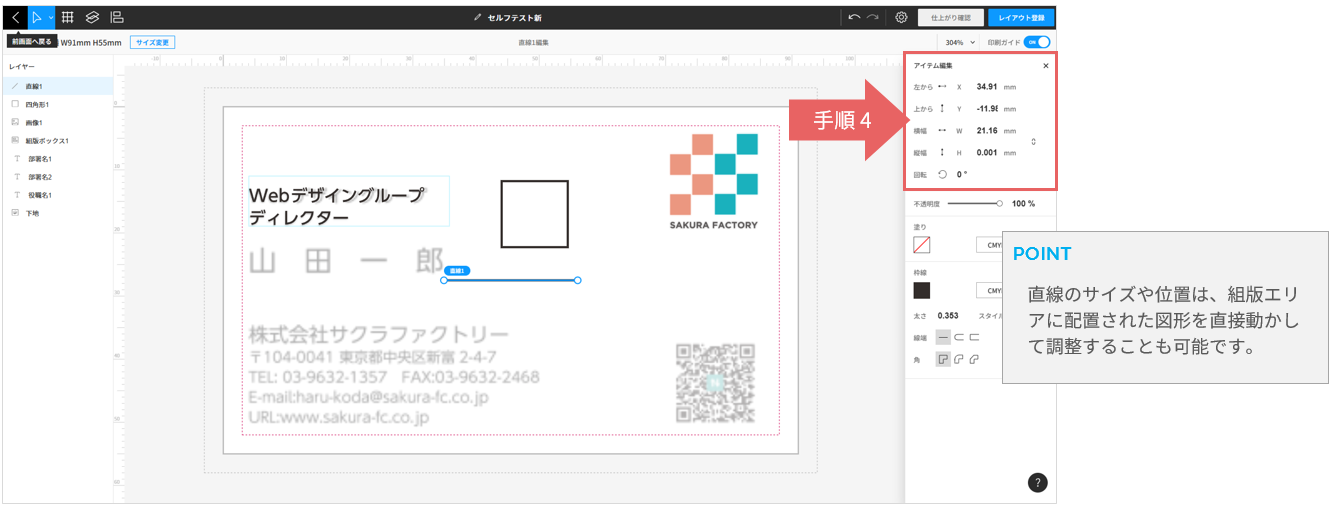Close the アイテム編集 panel
The width and height of the screenshot is (1335, 508).
[1046, 66]
